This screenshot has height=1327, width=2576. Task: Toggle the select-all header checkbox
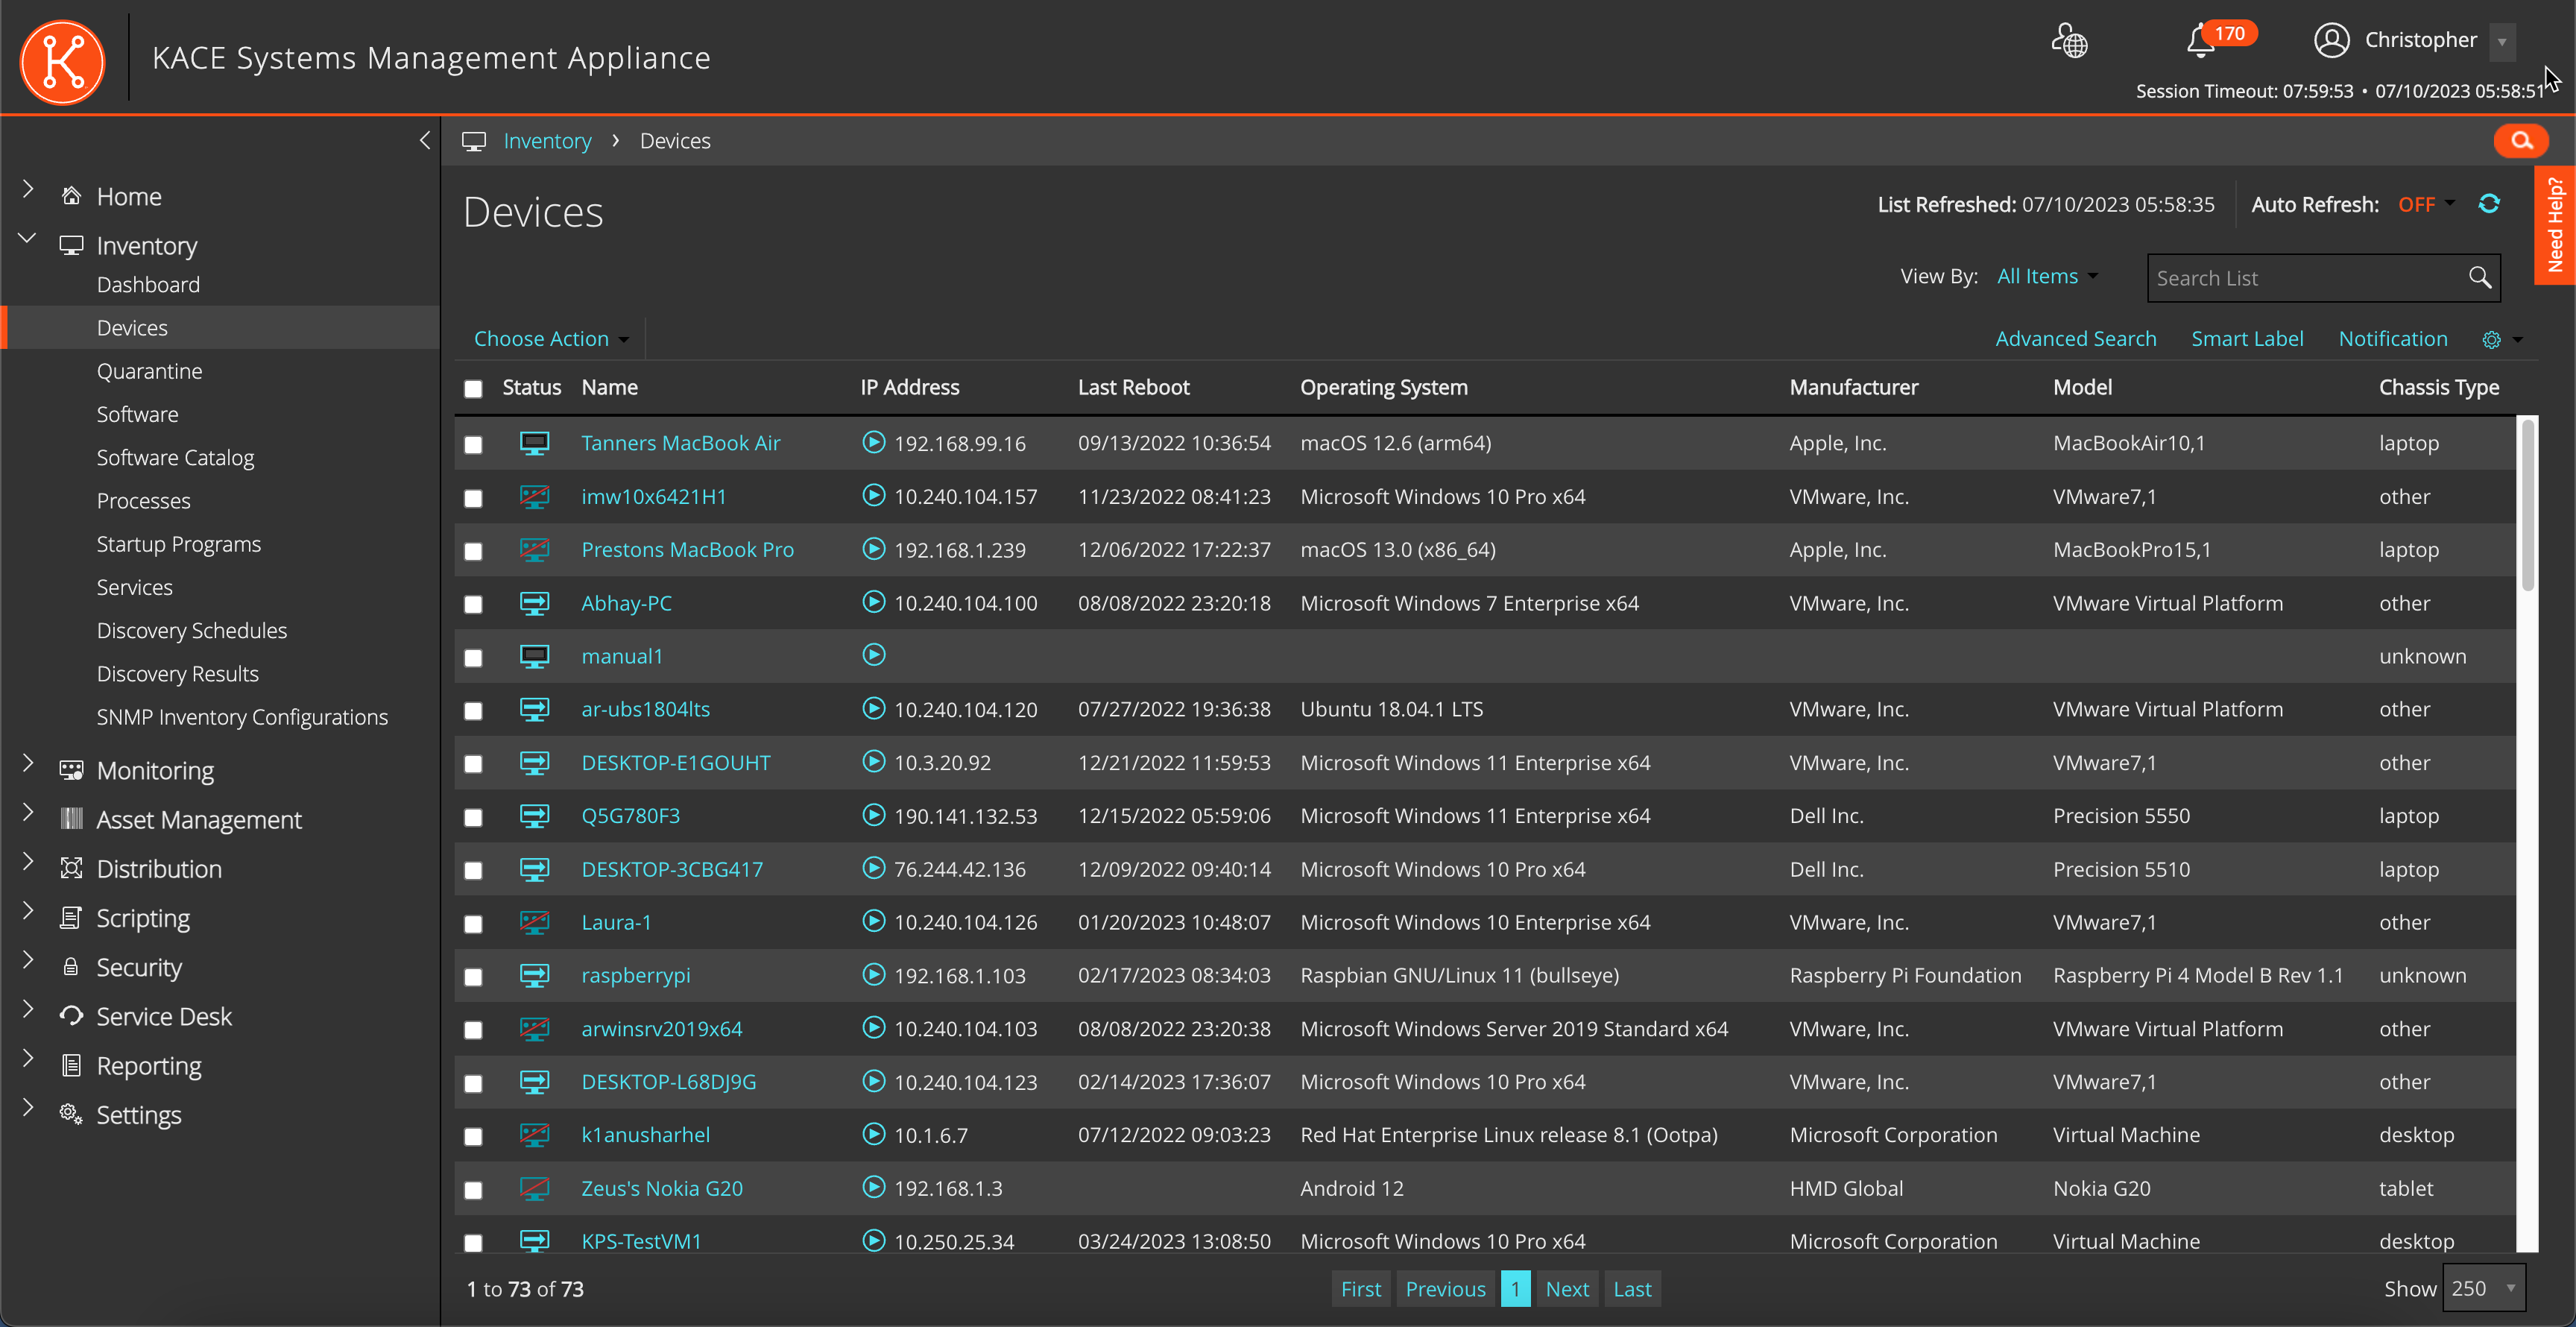tap(473, 389)
